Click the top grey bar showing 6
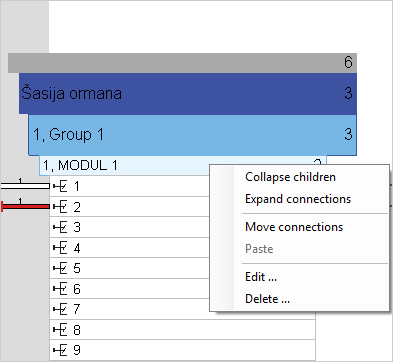Image resolution: width=393 pixels, height=362 pixels. click(x=182, y=63)
